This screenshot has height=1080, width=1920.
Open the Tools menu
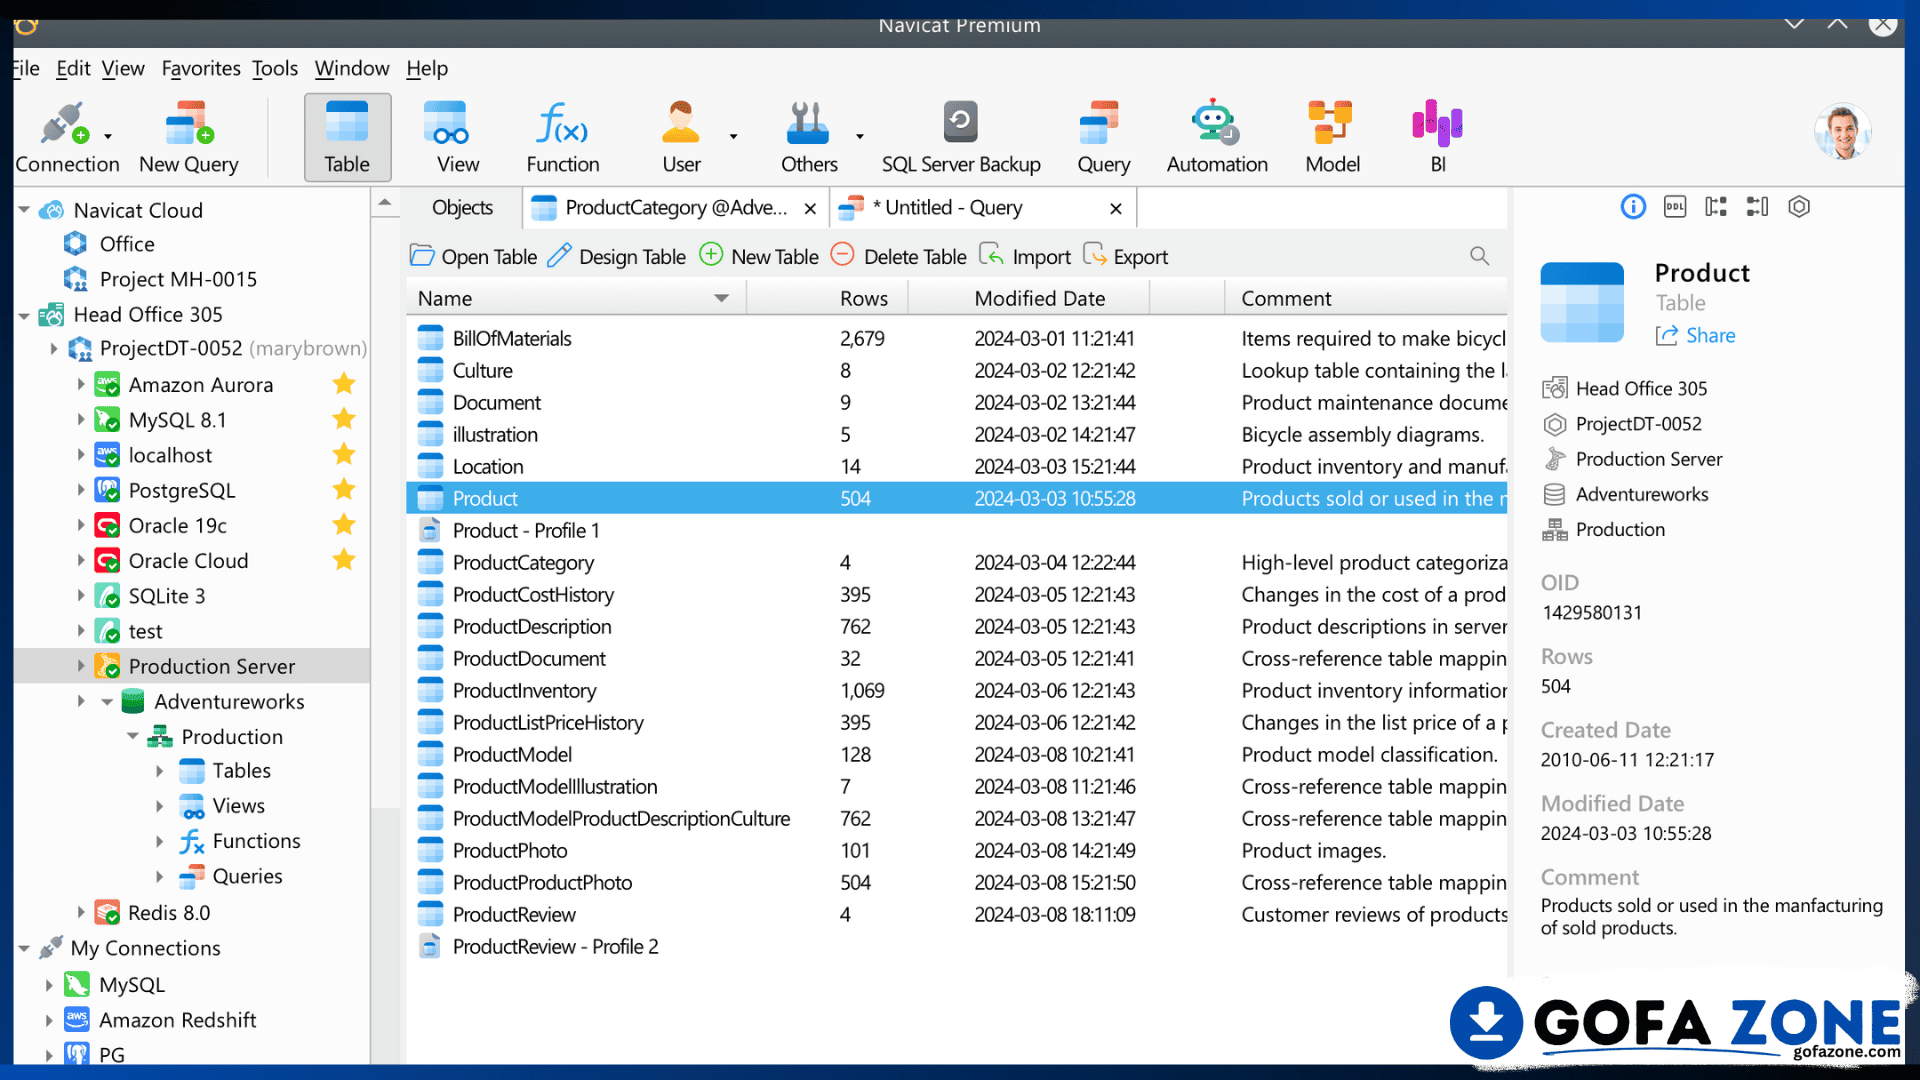pyautogui.click(x=275, y=68)
